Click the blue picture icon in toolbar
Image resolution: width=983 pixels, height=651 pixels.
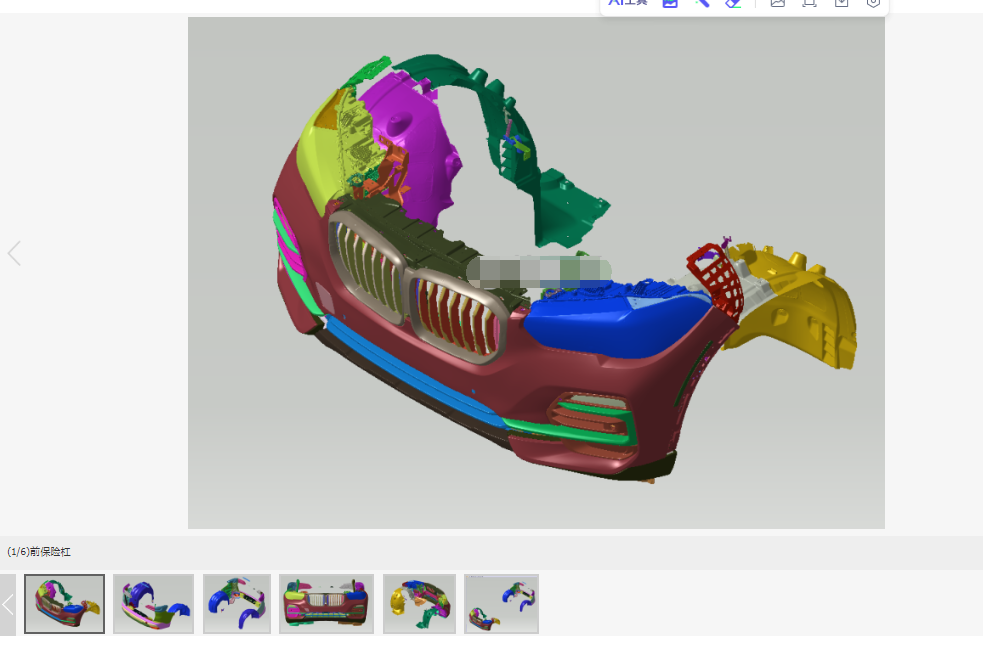(x=670, y=3)
